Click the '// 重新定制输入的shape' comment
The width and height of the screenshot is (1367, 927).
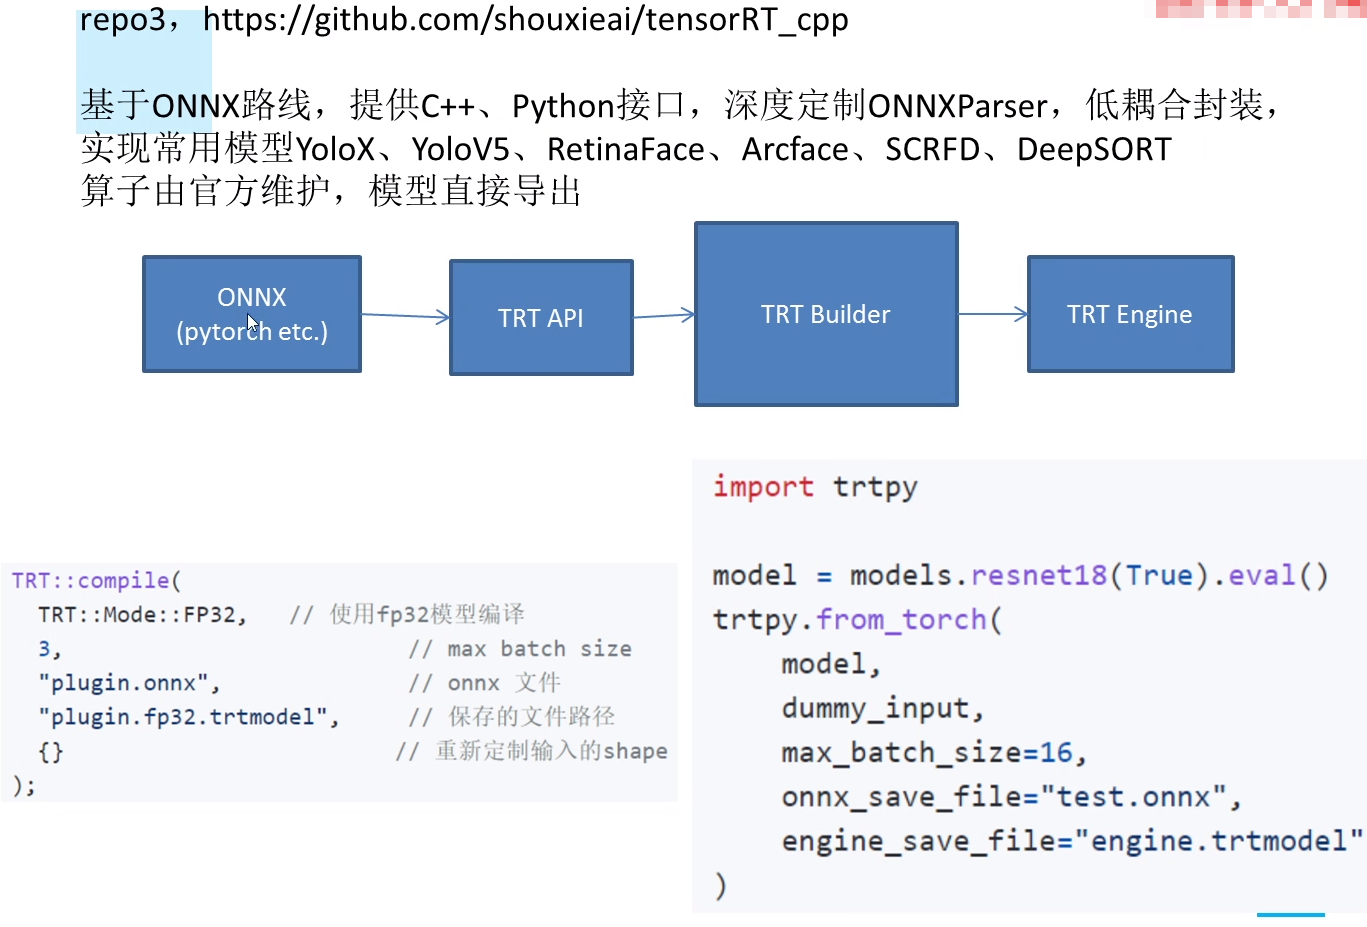pyautogui.click(x=531, y=751)
